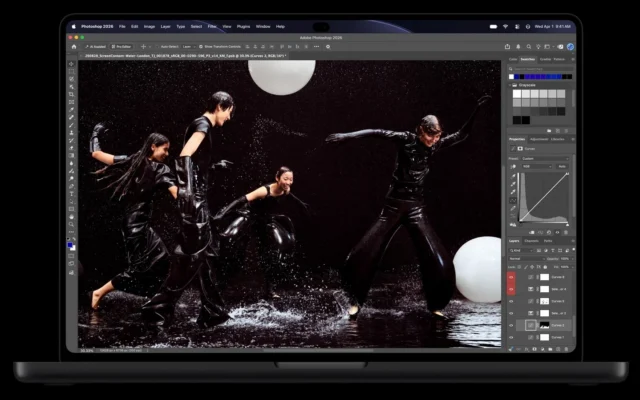
Task: Select the Rectangle shape tool
Action: tap(71, 209)
